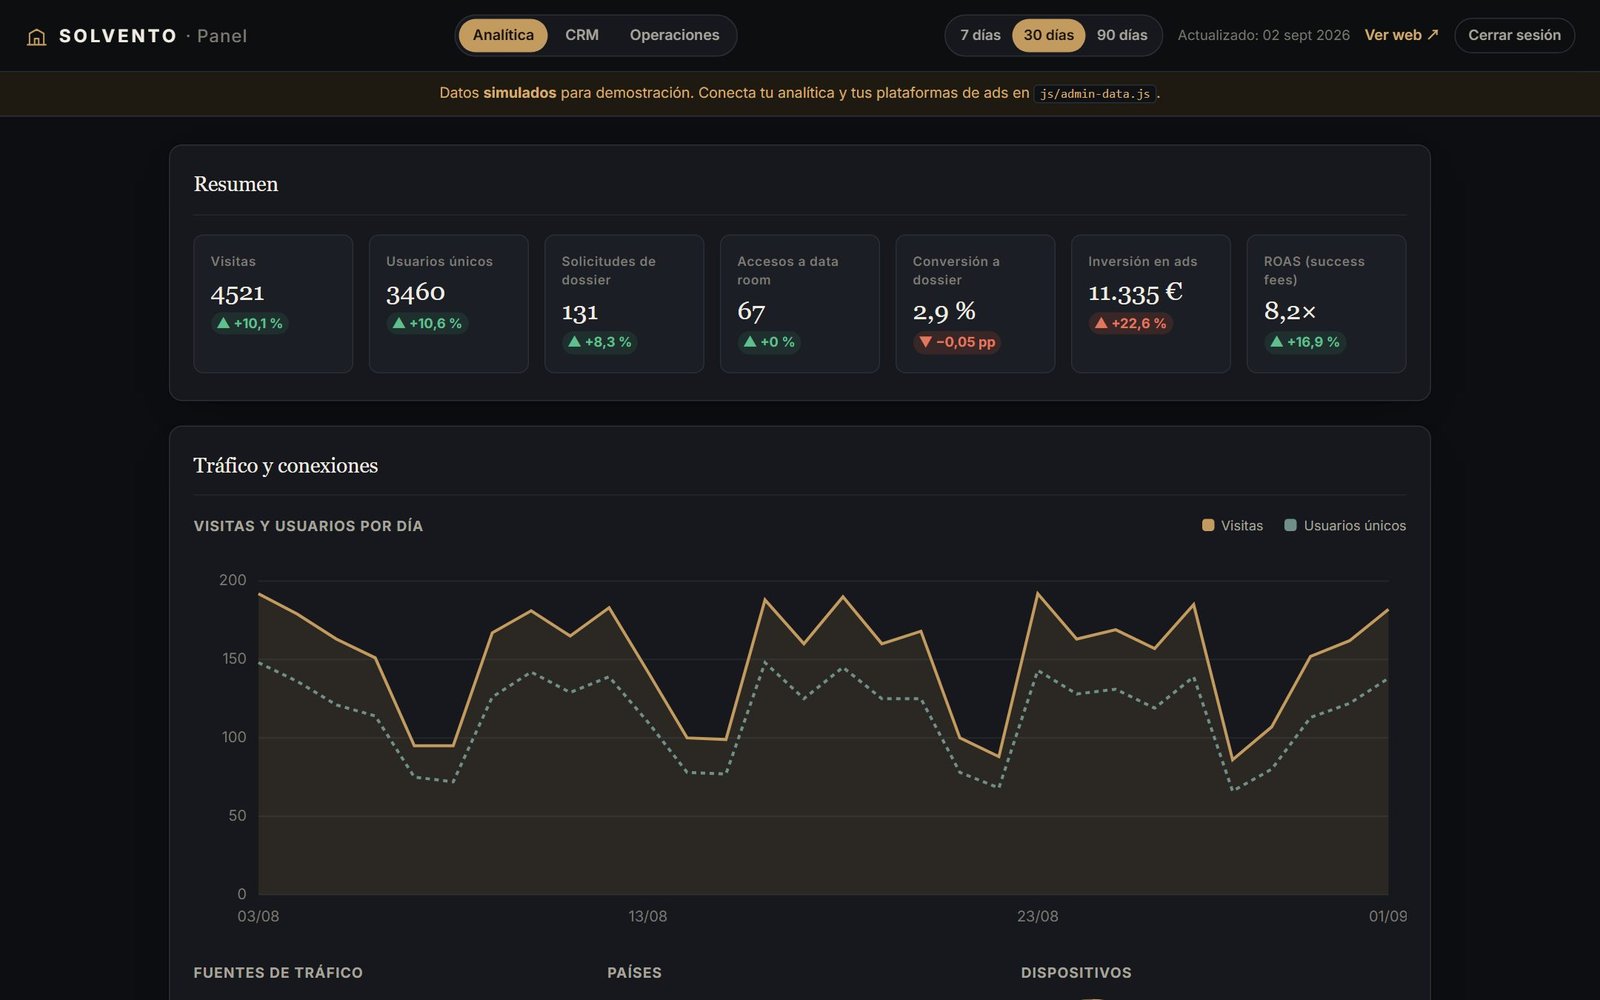
Task: Click the +8,3 % dossier change badge
Action: point(599,342)
